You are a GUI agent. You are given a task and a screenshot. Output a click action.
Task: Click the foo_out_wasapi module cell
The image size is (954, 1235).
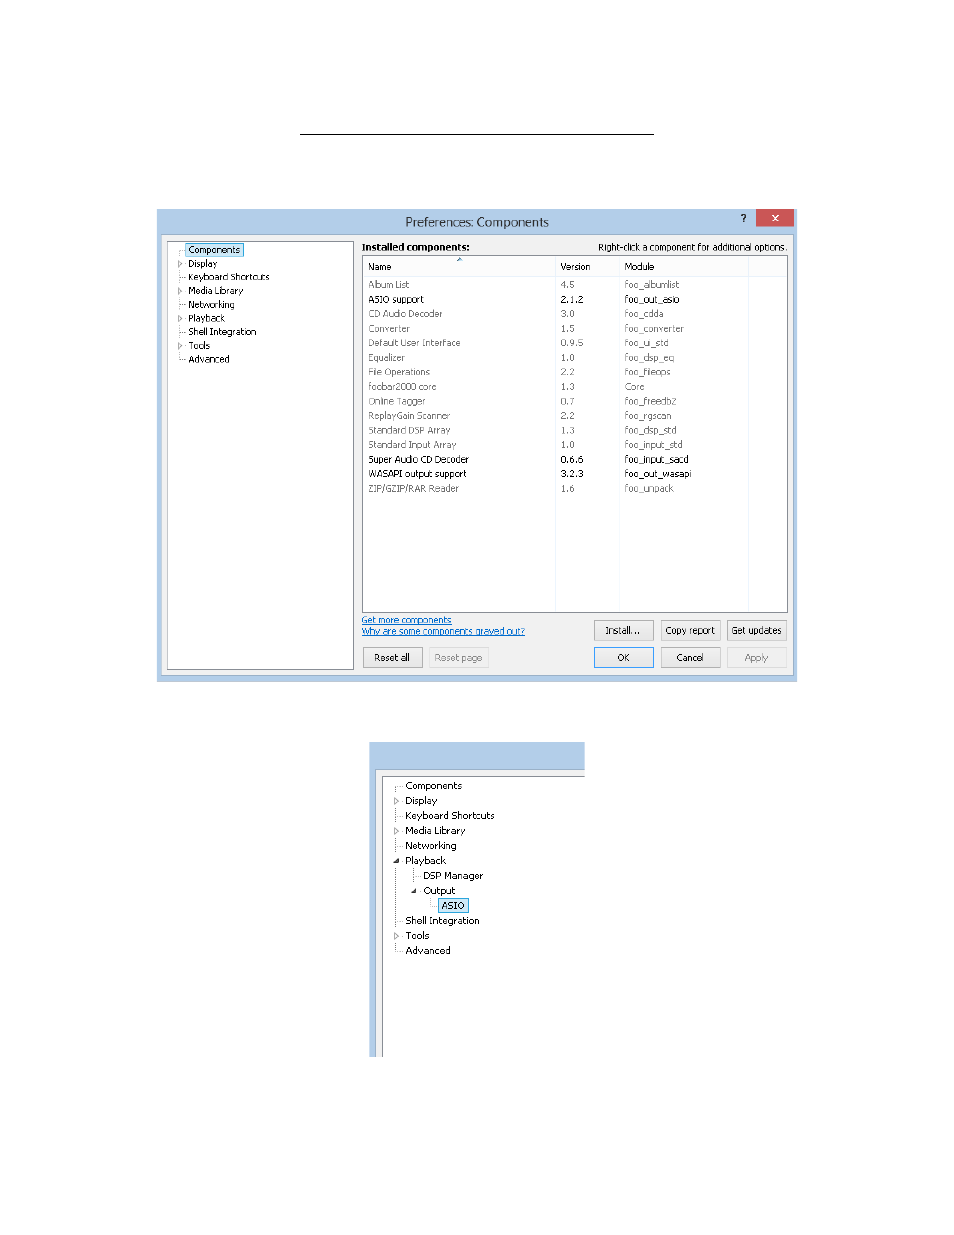pyautogui.click(x=658, y=474)
